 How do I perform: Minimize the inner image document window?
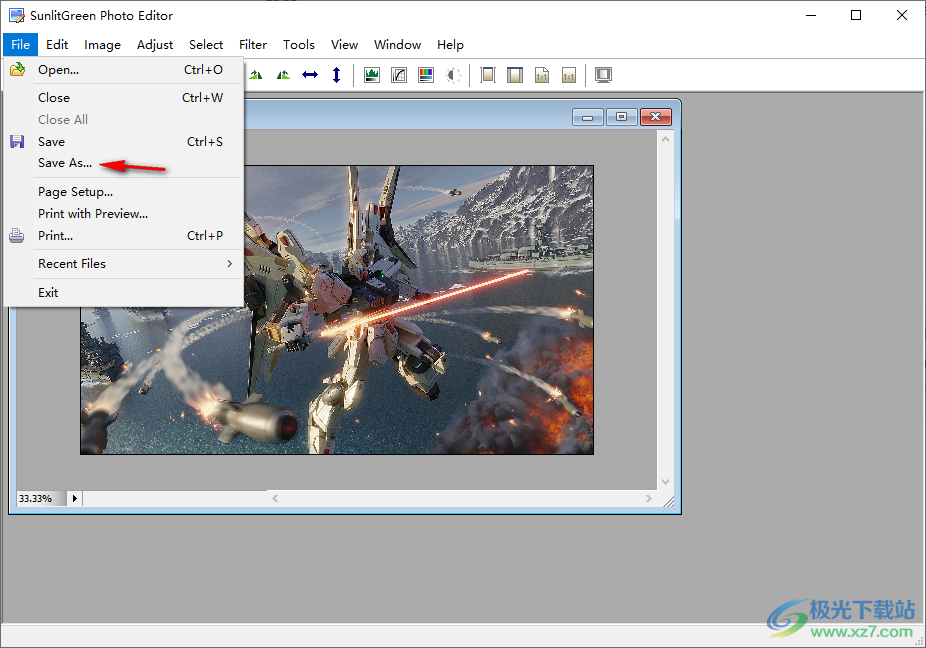(588, 117)
